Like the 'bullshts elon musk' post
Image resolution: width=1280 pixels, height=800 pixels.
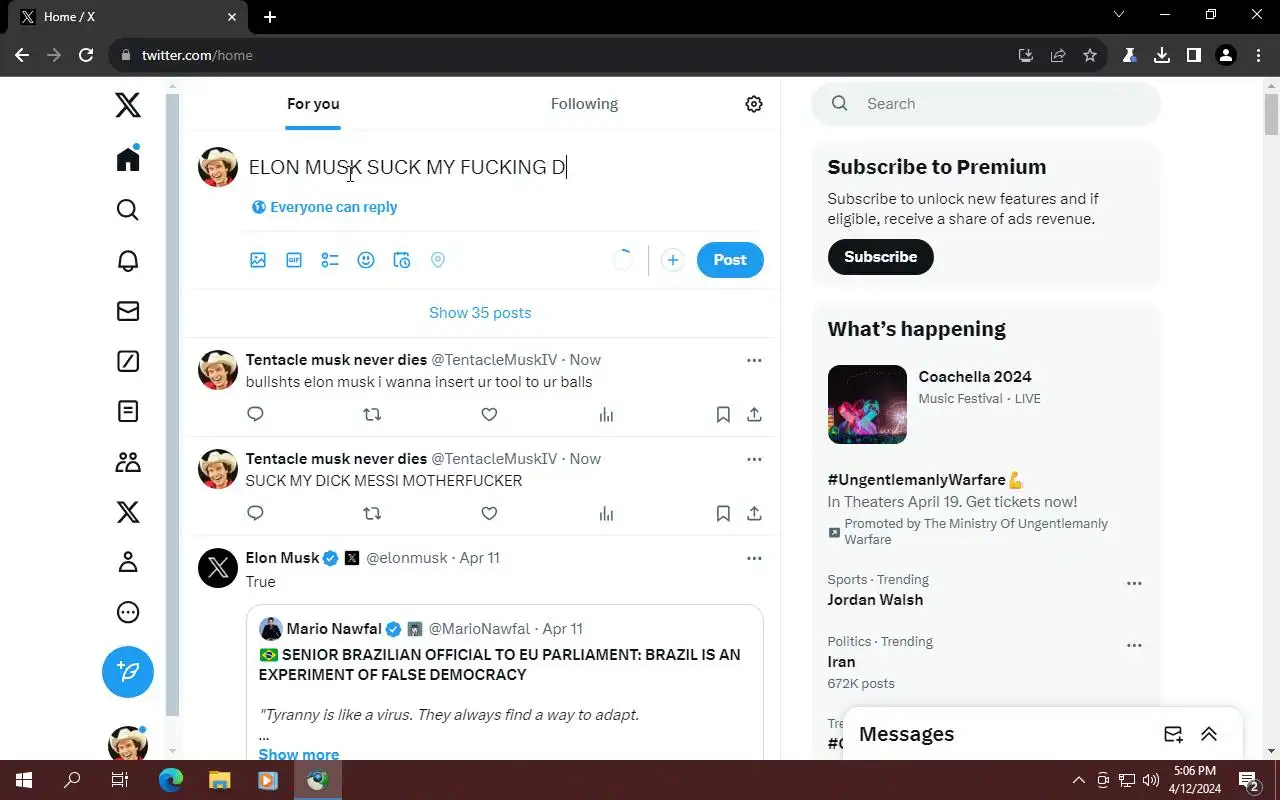(x=489, y=414)
